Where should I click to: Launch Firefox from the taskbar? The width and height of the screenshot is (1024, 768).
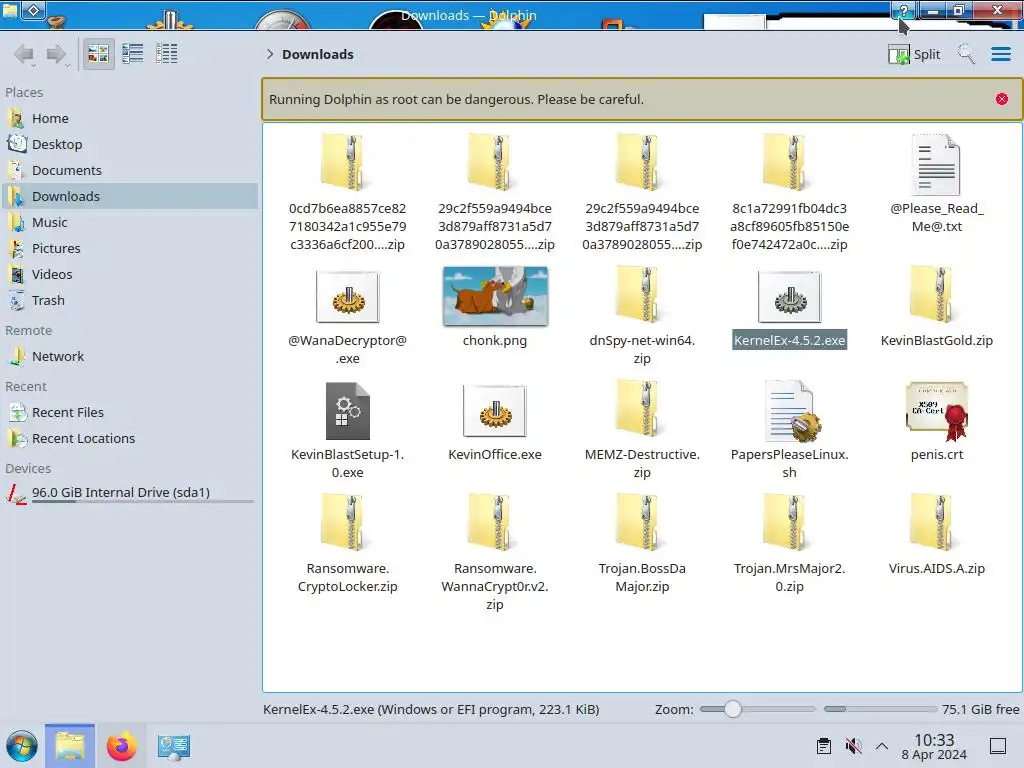point(121,746)
